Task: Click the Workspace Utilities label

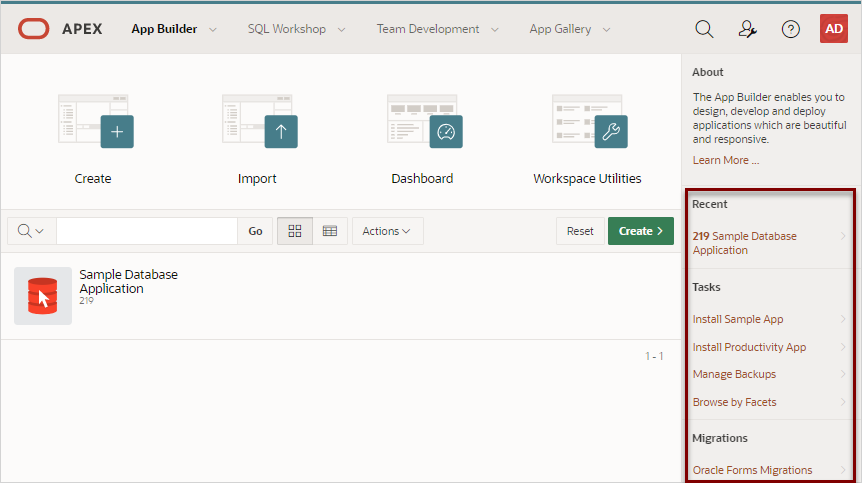Action: (587, 179)
